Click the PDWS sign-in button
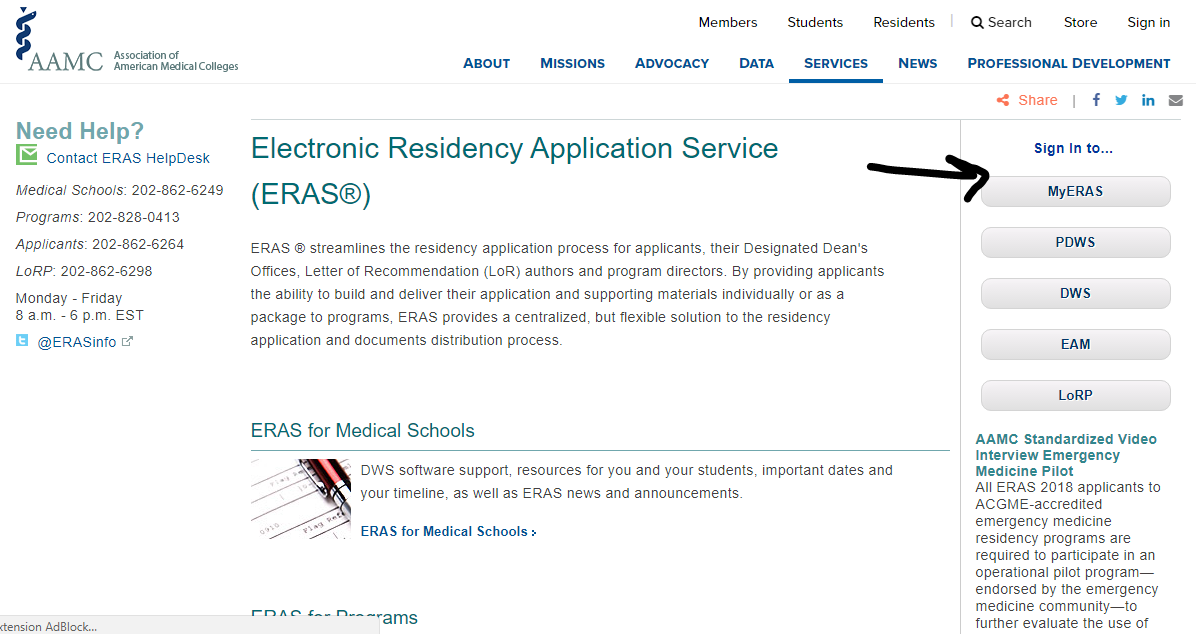 pyautogui.click(x=1075, y=242)
